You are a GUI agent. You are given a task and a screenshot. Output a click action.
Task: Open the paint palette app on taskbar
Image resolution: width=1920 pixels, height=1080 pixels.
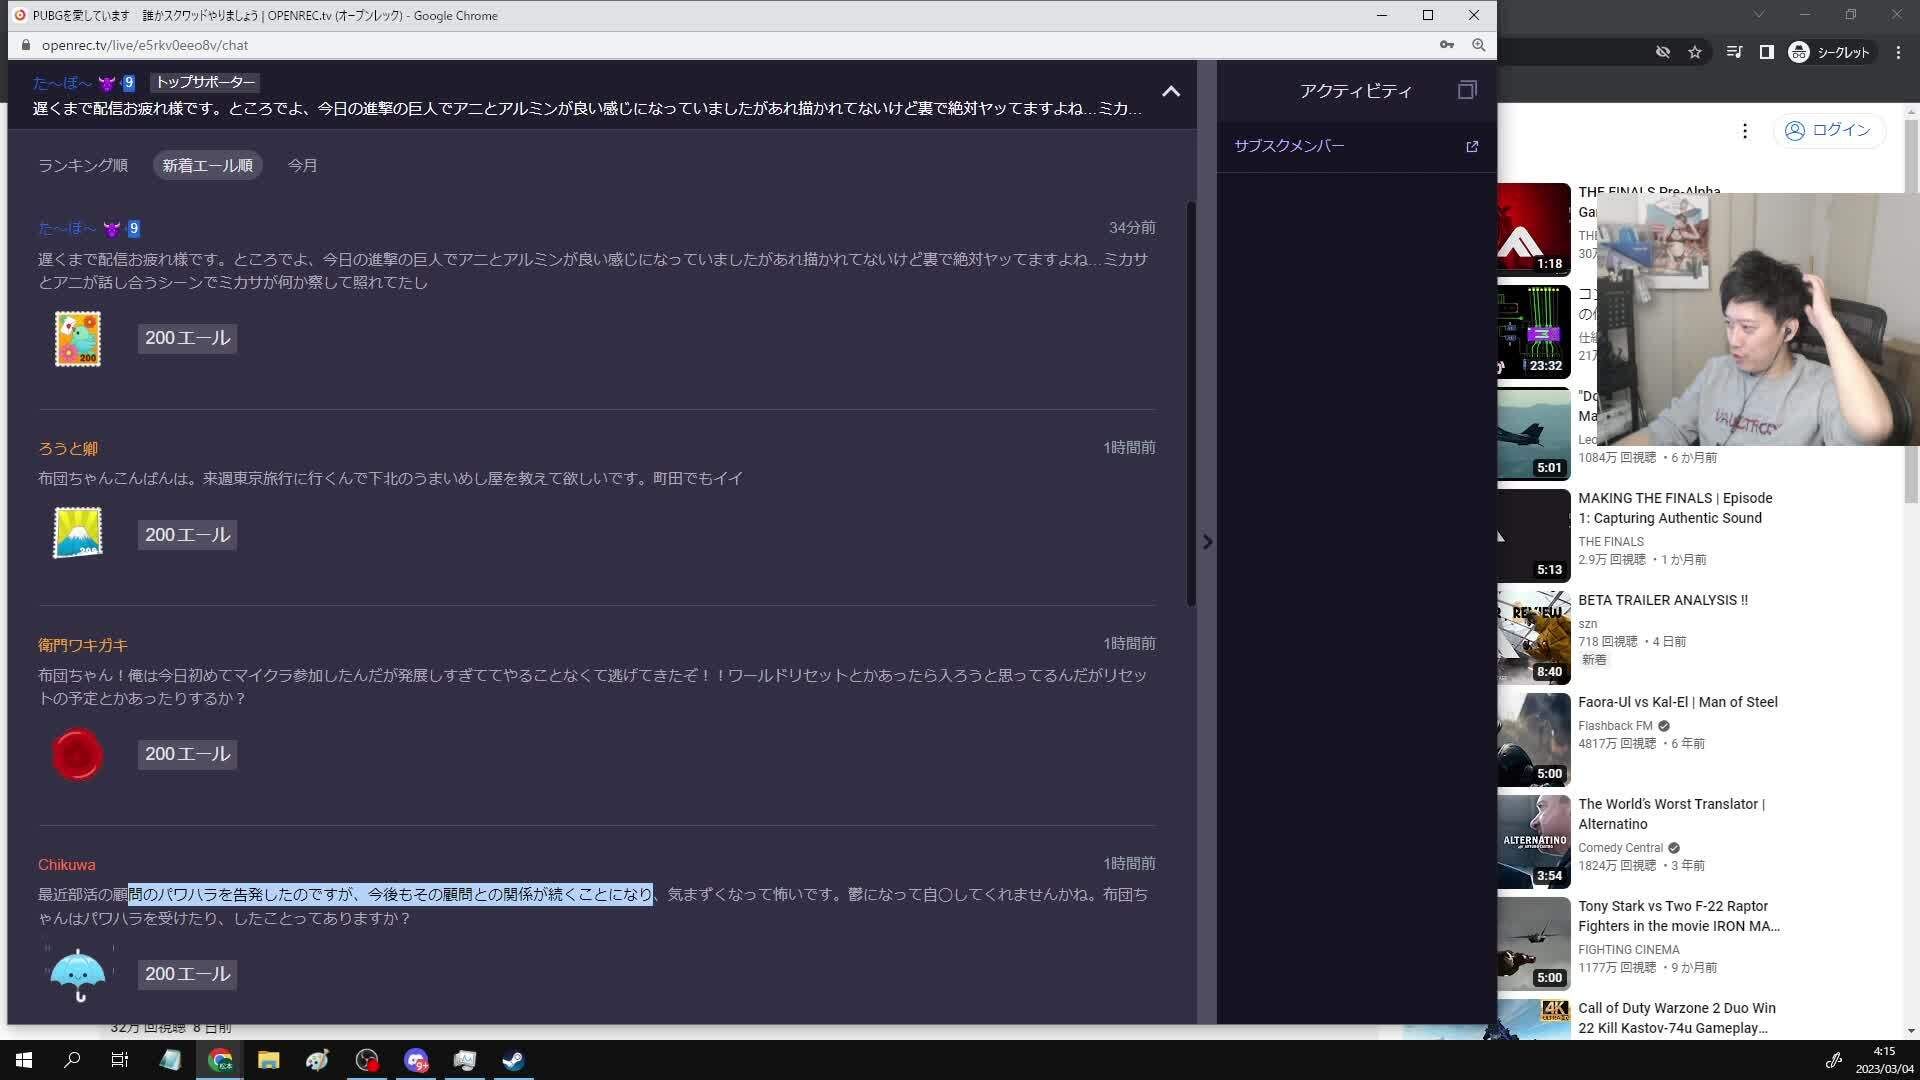tap(317, 1060)
